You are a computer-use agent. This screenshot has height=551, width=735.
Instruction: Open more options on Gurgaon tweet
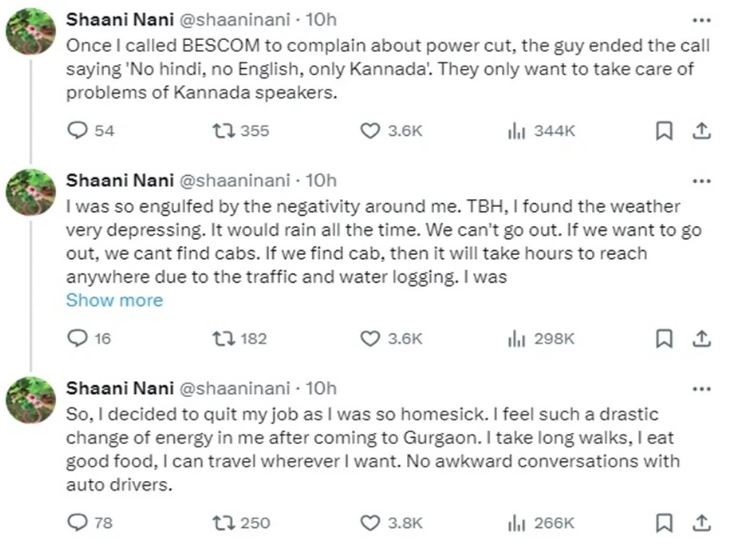(701, 388)
